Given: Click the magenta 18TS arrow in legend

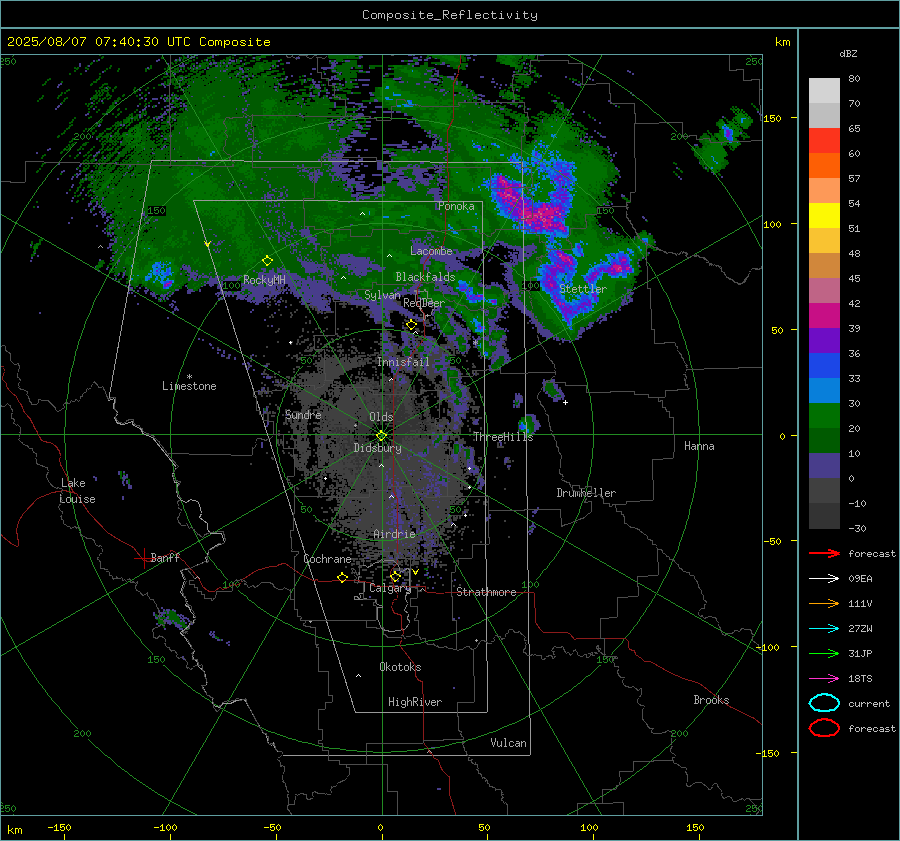Looking at the screenshot, I should coord(824,679).
